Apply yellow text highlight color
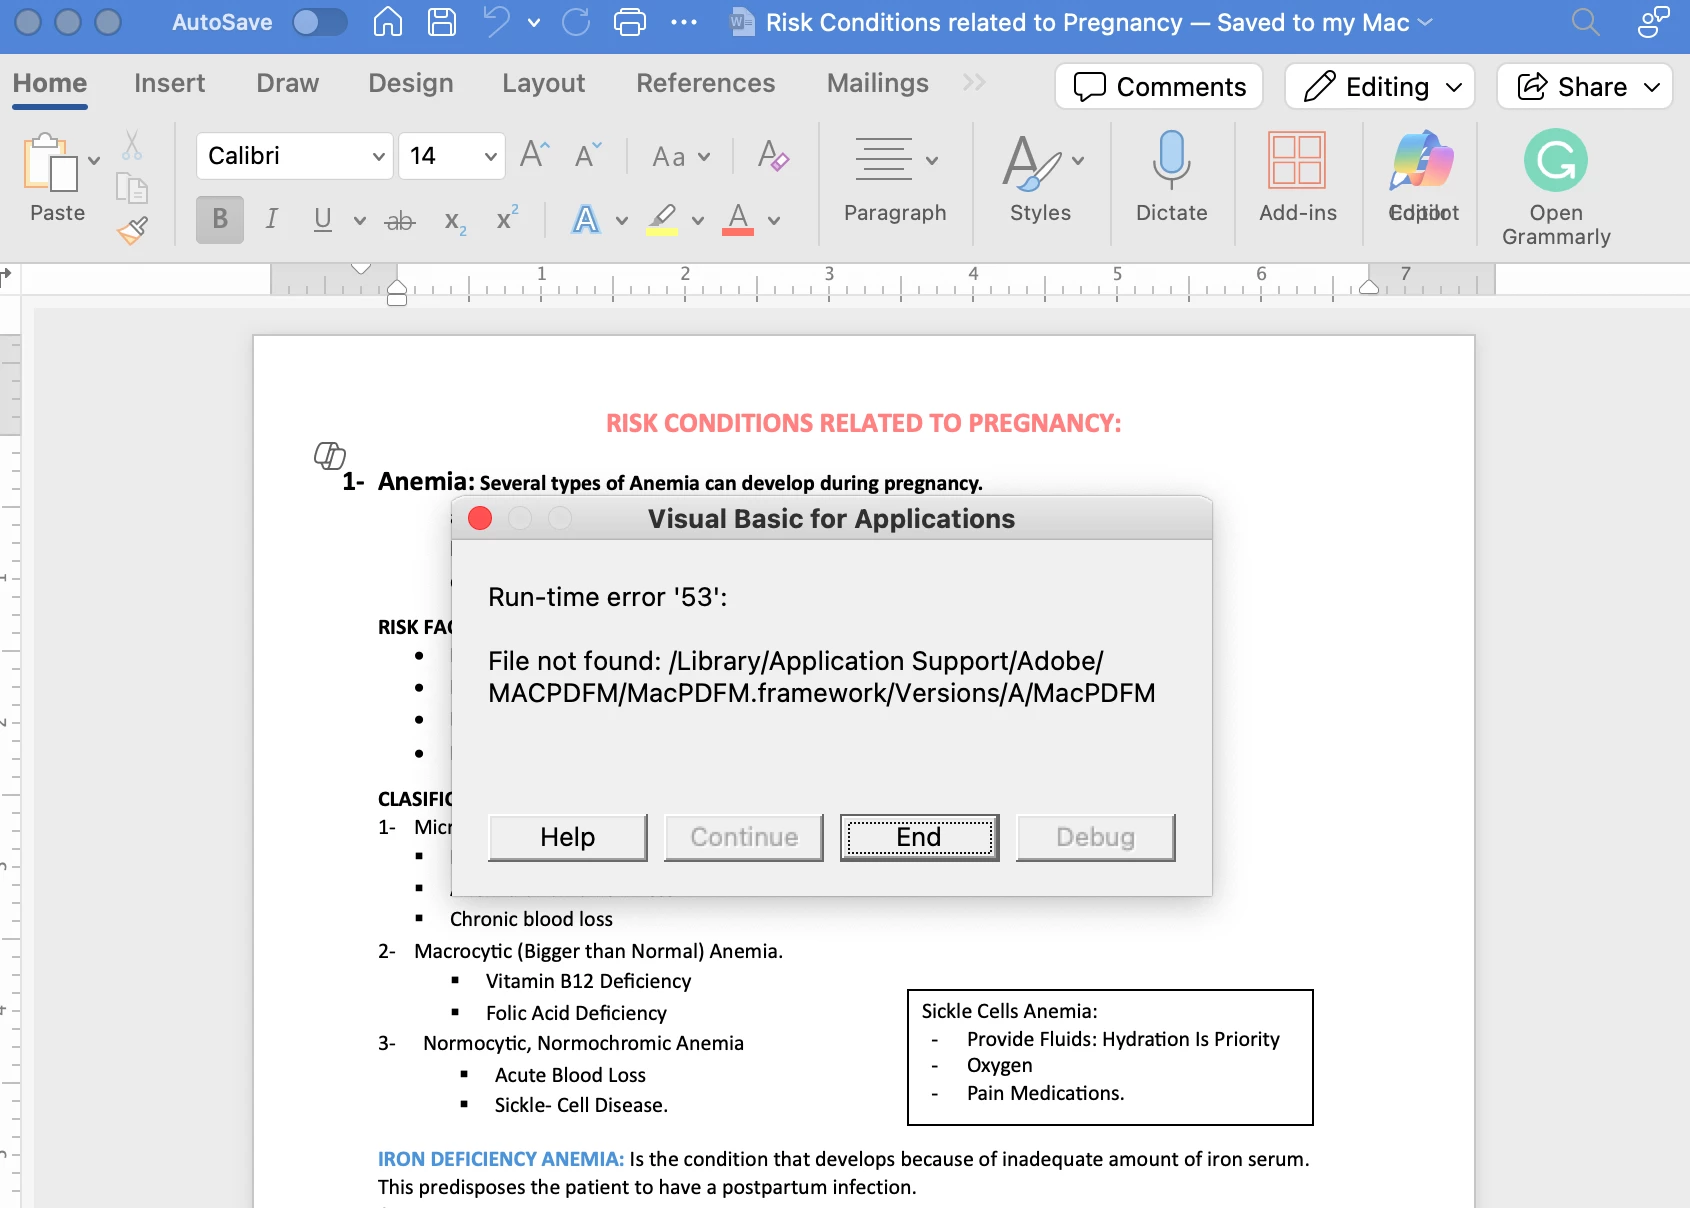The width and height of the screenshot is (1690, 1208). [x=662, y=219]
